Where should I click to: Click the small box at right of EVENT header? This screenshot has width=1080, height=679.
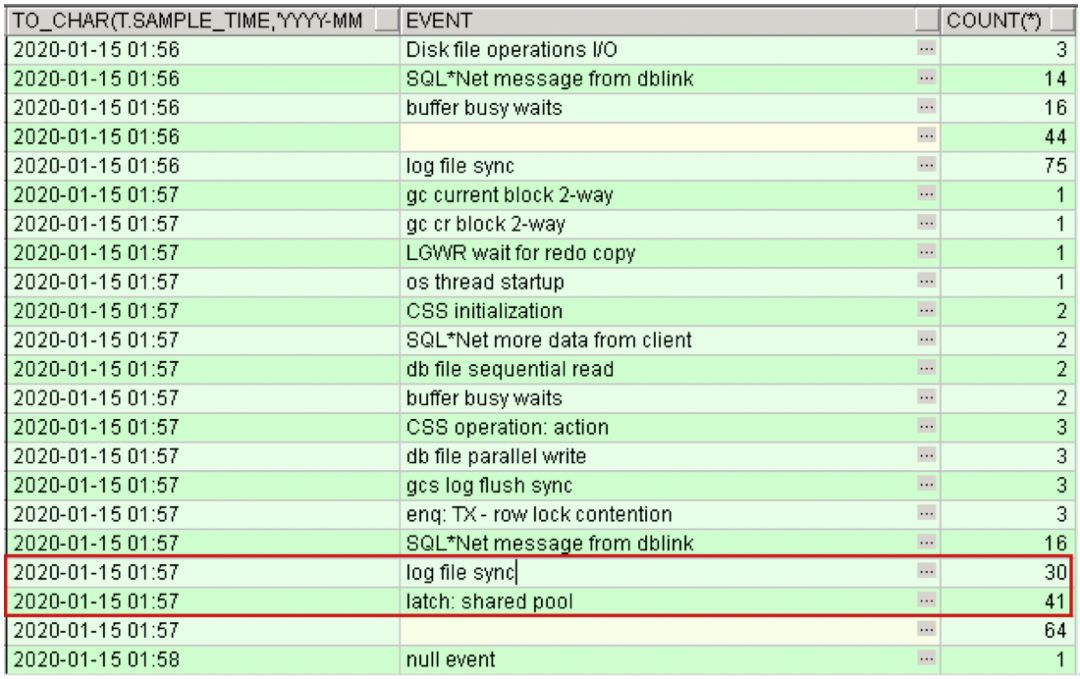[927, 21]
